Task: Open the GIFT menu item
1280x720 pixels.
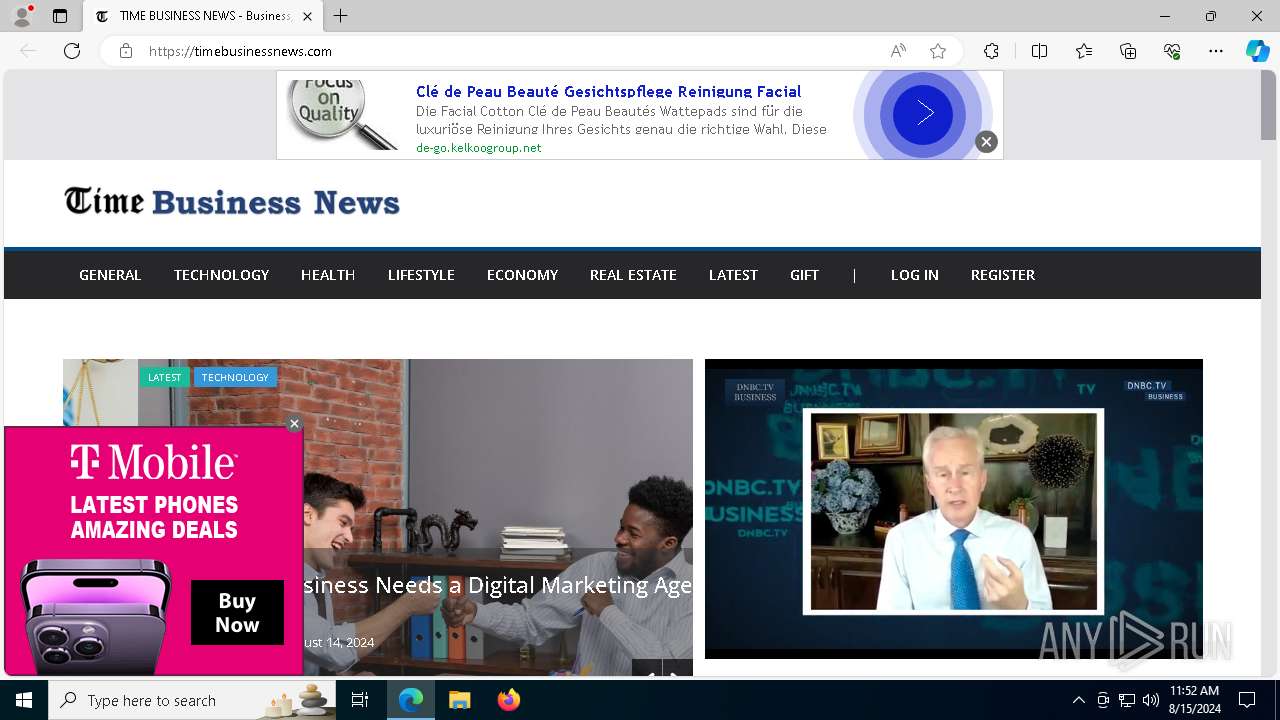Action: point(804,275)
